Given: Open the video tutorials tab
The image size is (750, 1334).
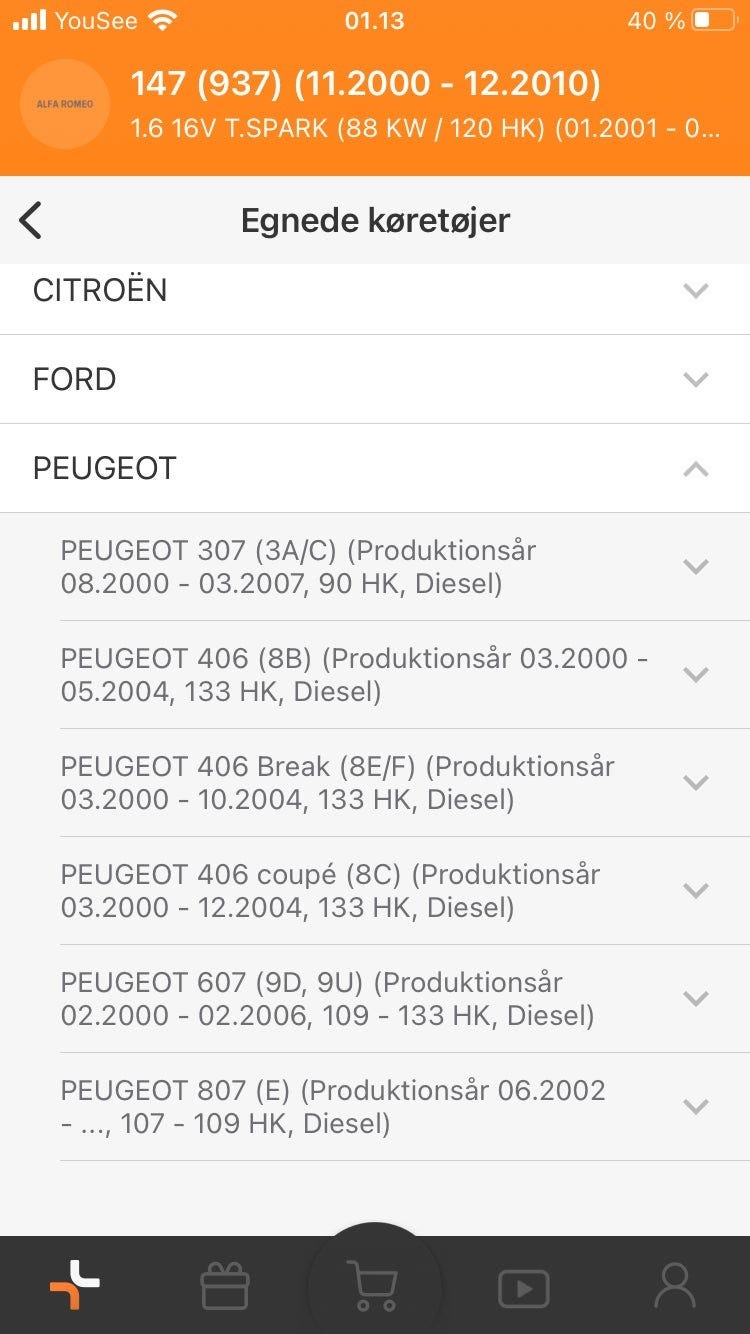Looking at the screenshot, I should point(524,1287).
